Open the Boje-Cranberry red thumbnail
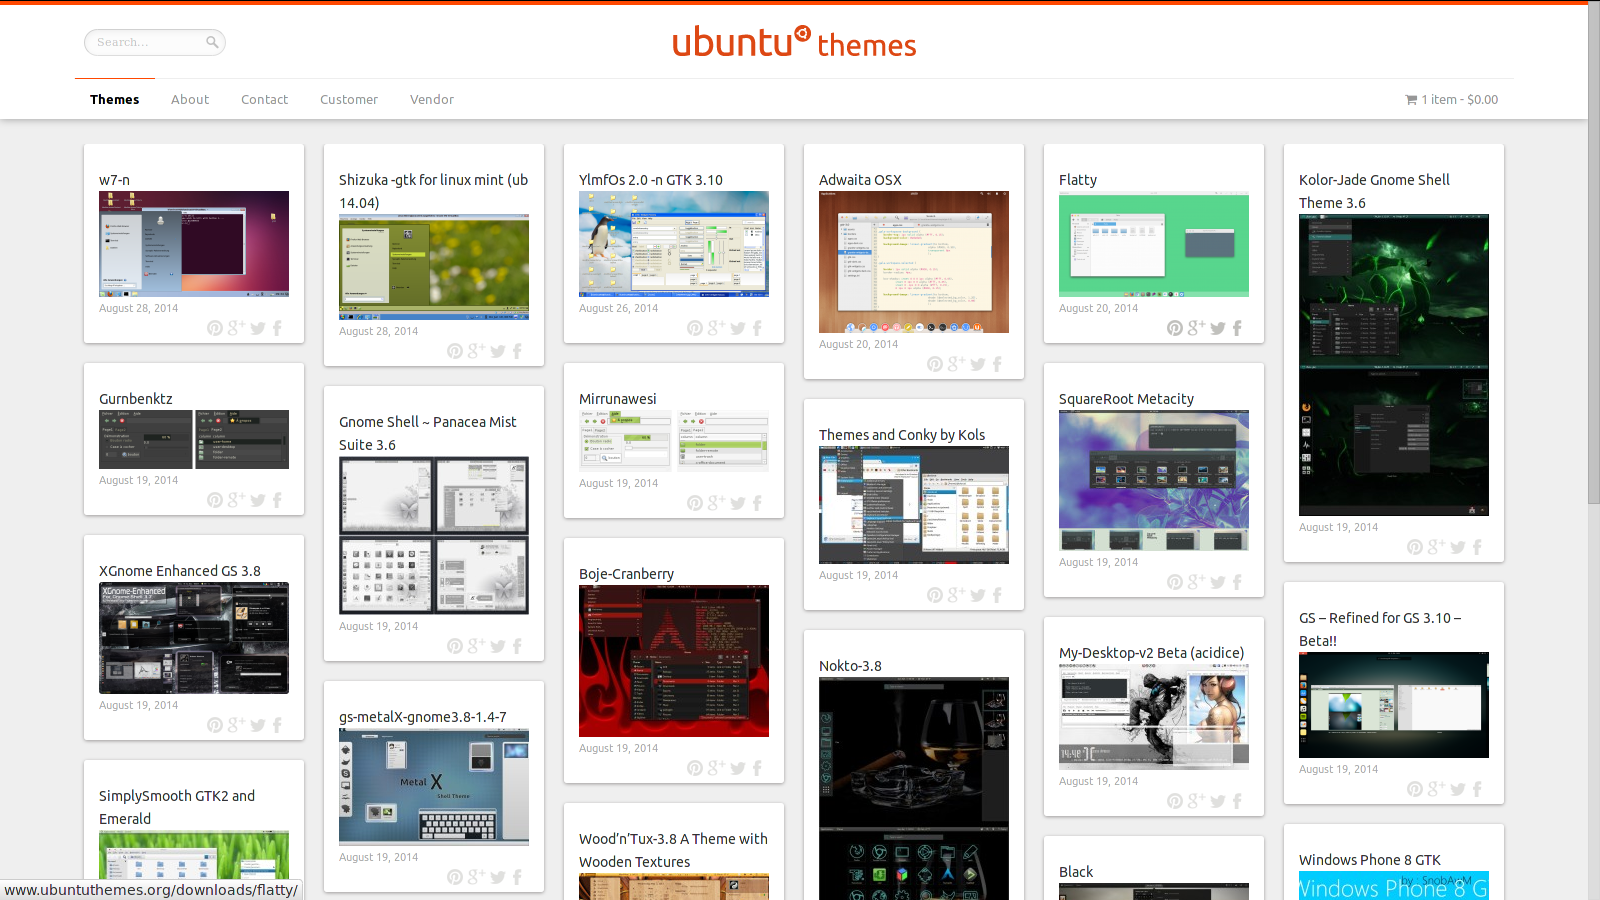This screenshot has width=1600, height=900. pyautogui.click(x=674, y=661)
